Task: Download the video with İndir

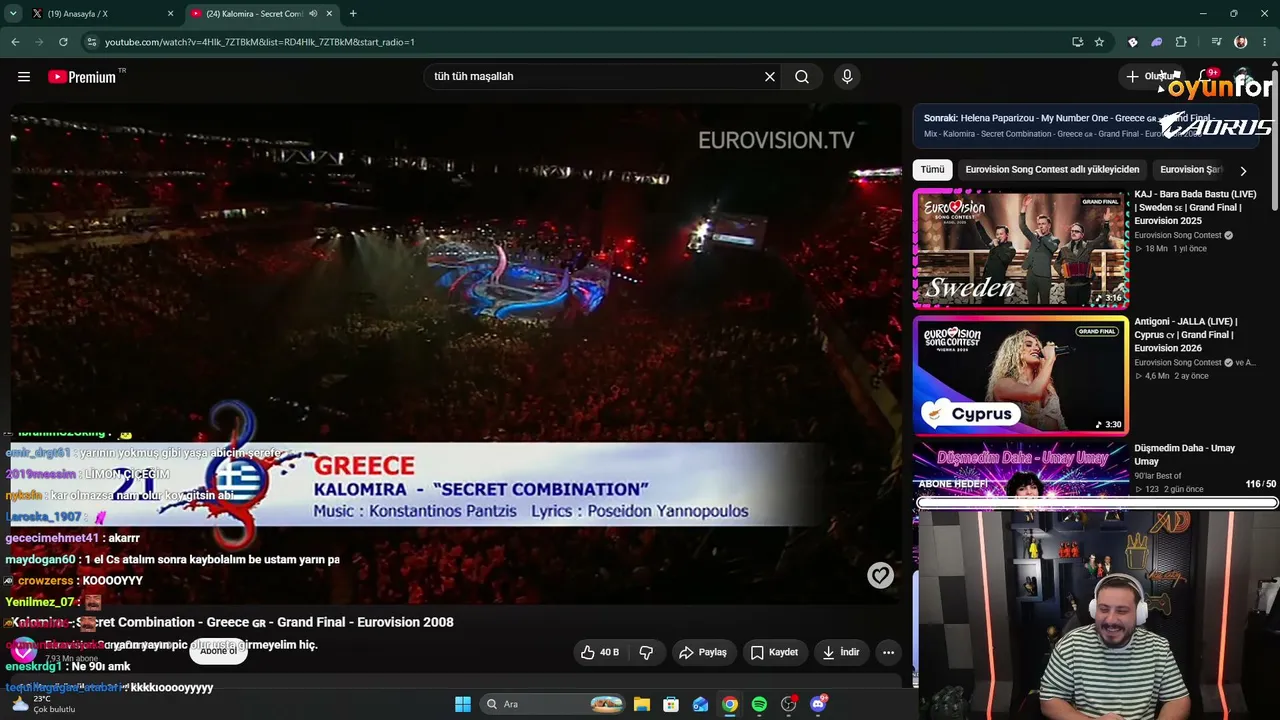Action: point(841,653)
